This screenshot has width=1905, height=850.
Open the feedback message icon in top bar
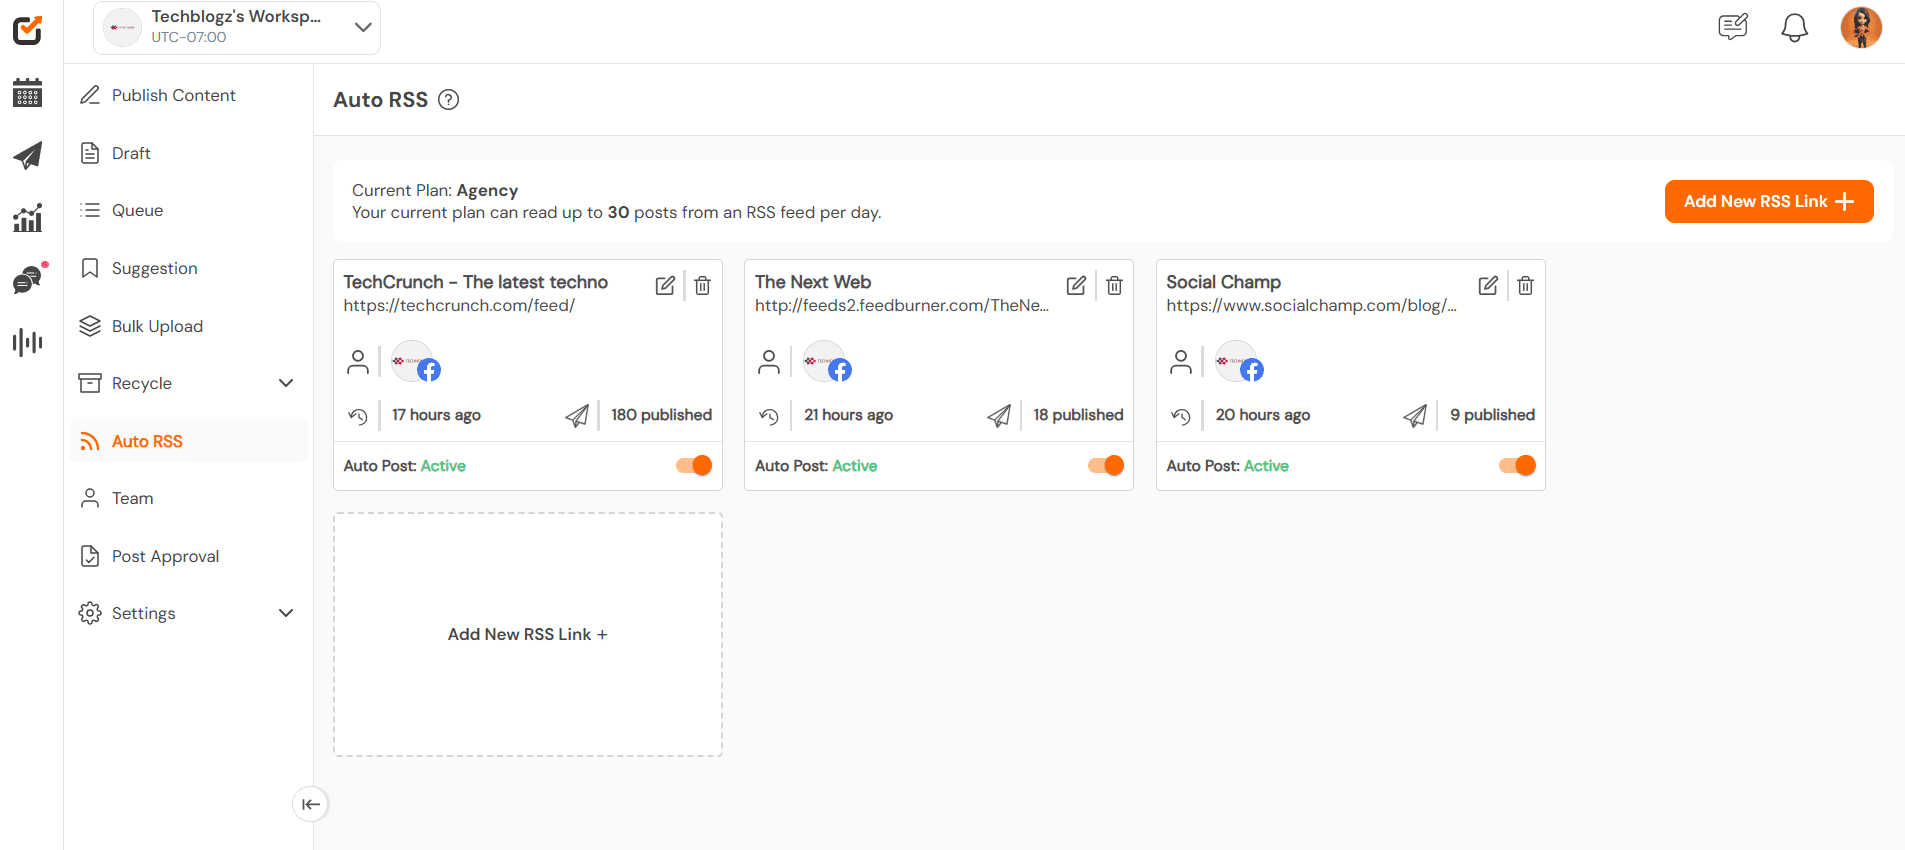(x=1733, y=27)
